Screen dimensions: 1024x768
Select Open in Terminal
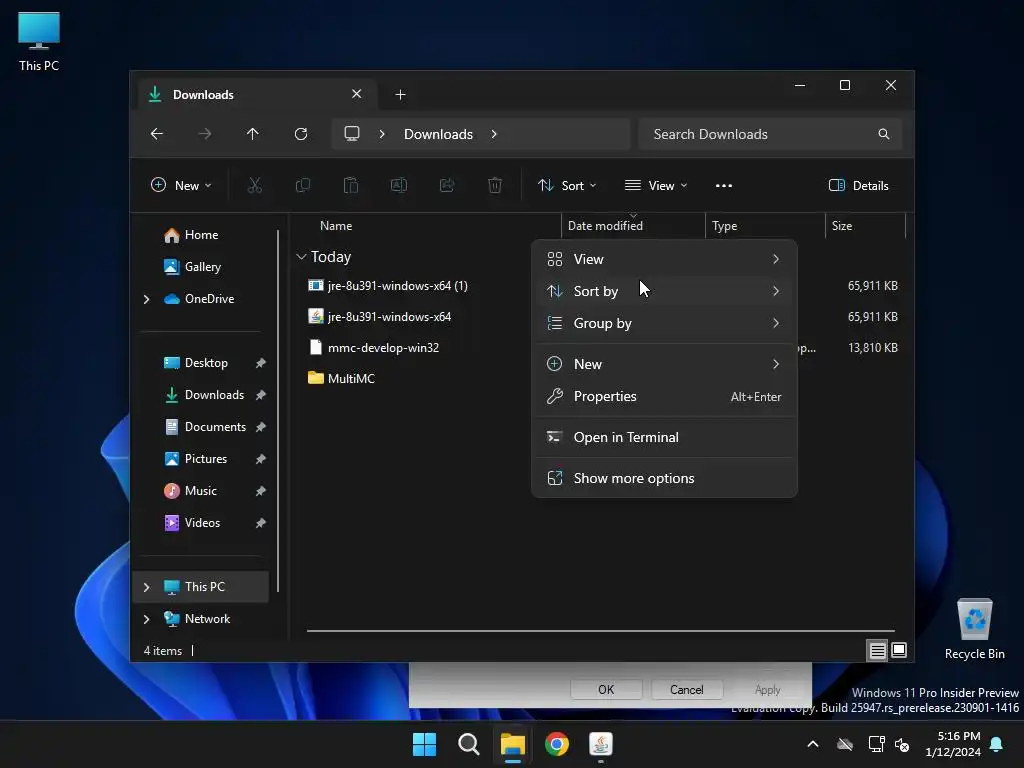(x=664, y=438)
